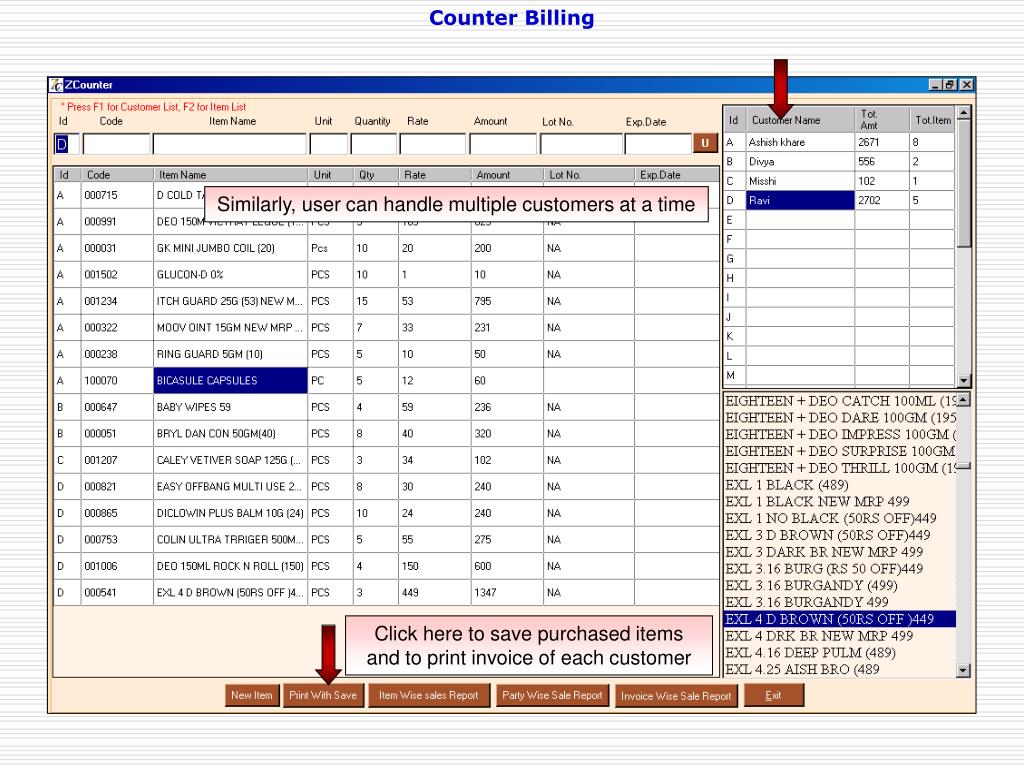Image resolution: width=1024 pixels, height=768 pixels.
Task: Select BICASULE CAPSULES in billing grid
Action: click(x=230, y=381)
